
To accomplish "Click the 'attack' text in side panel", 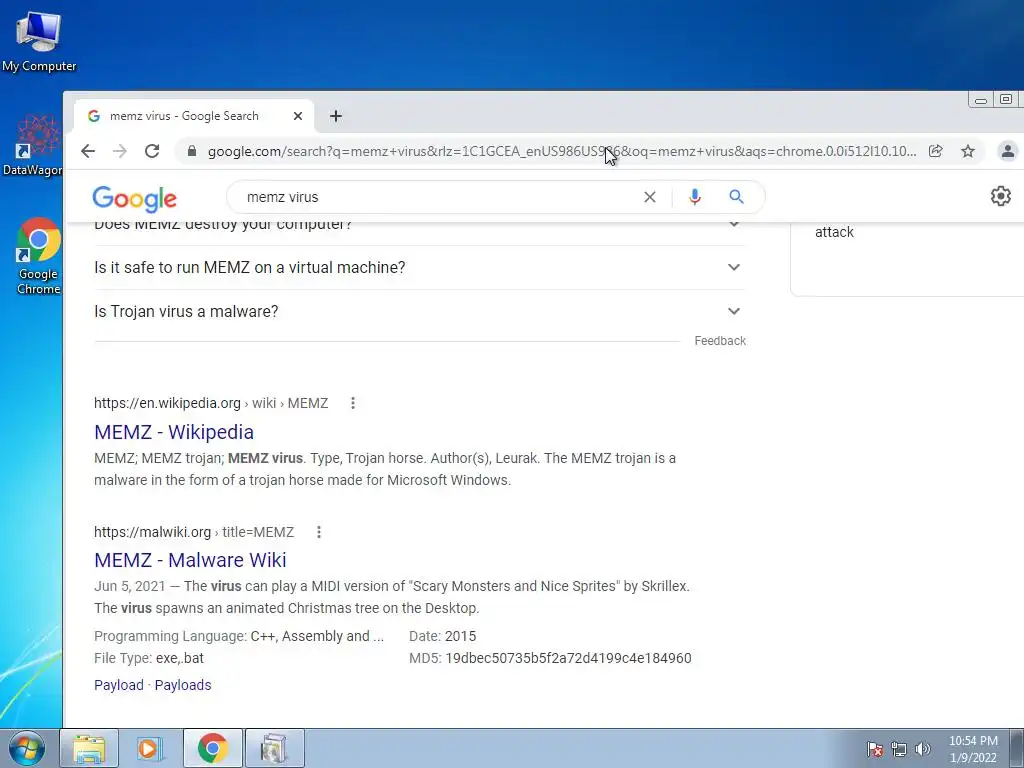I will [x=834, y=232].
